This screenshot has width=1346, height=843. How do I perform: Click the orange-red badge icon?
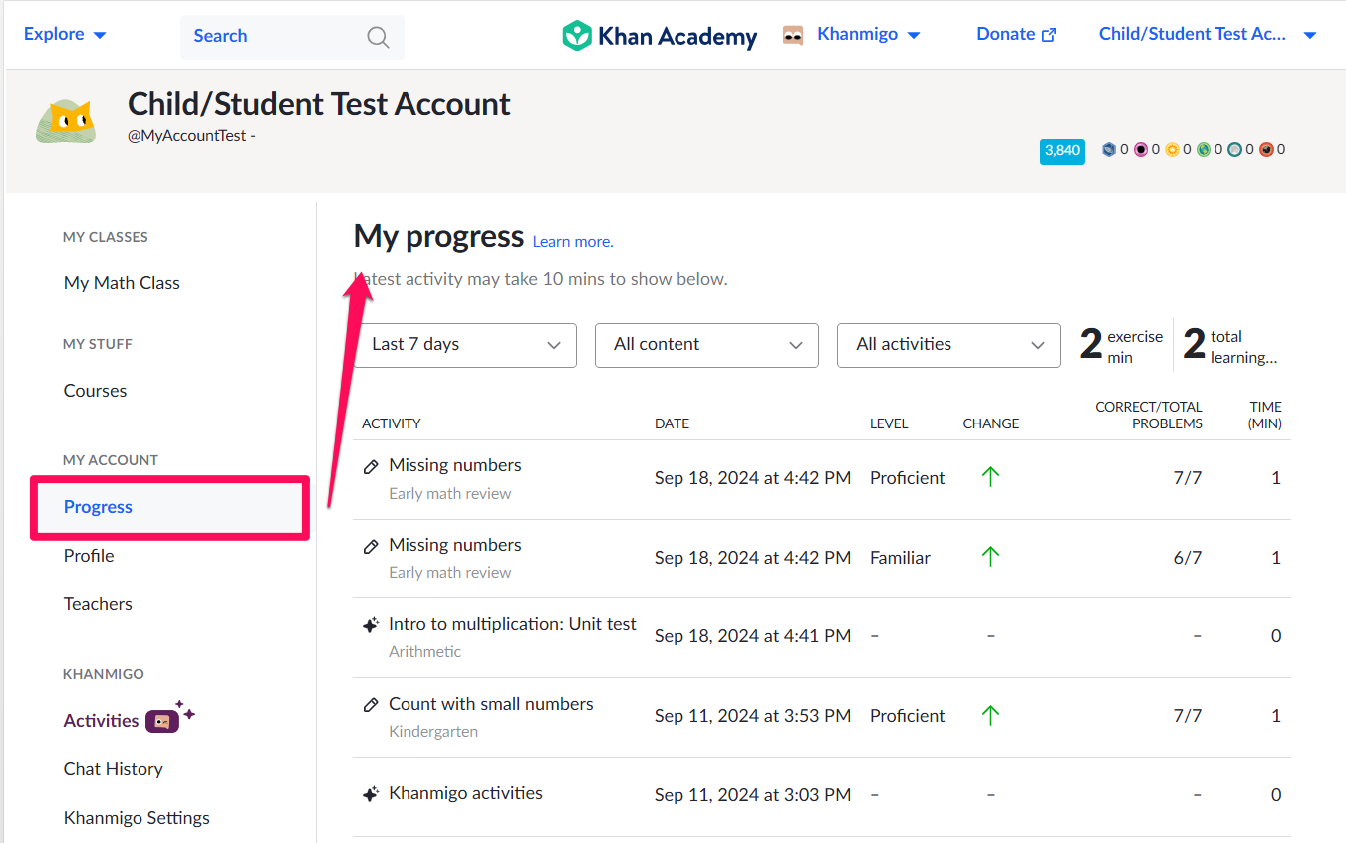tap(1266, 150)
